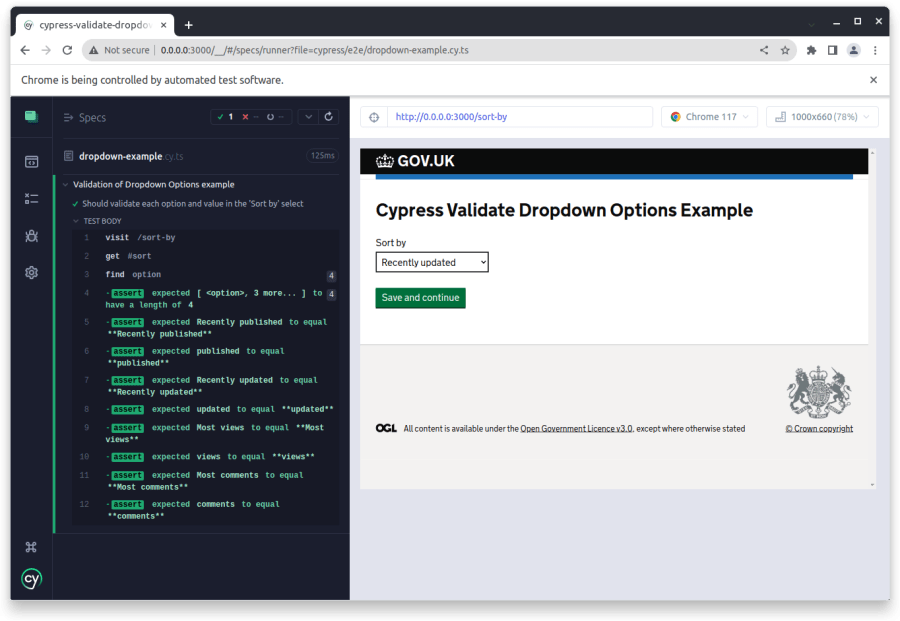Viewport: 900px width, 621px height.
Task: Click the 125ms test duration indicator
Action: pyautogui.click(x=324, y=156)
